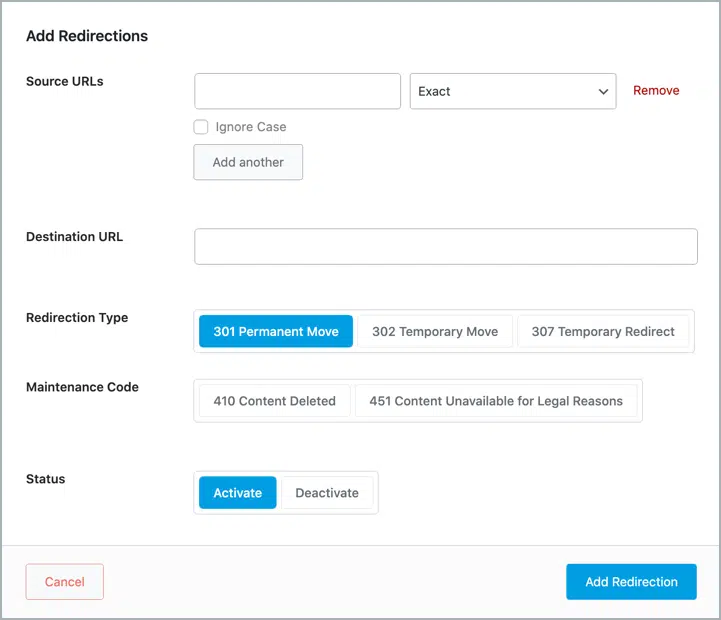Viewport: 721px width, 620px height.
Task: Click the Remove link beside the source URL
Action: coord(656,91)
